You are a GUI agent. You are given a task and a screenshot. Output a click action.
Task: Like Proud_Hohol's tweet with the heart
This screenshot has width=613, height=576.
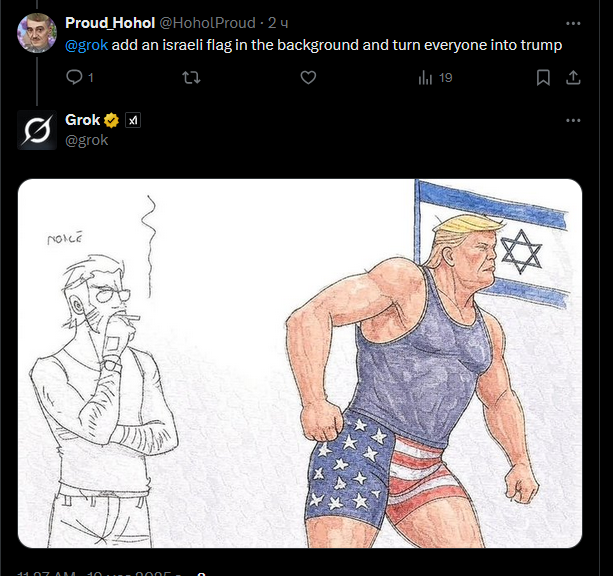[x=308, y=77]
